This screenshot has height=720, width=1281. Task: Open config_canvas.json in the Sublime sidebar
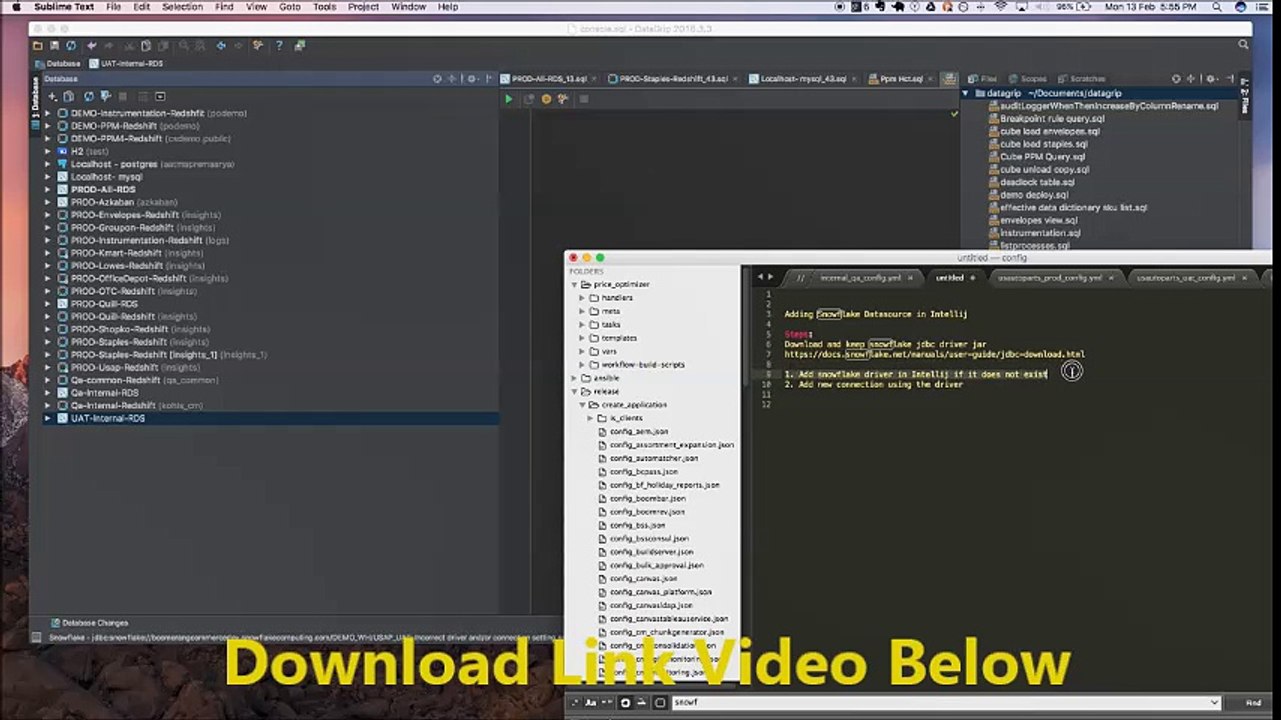coord(643,578)
